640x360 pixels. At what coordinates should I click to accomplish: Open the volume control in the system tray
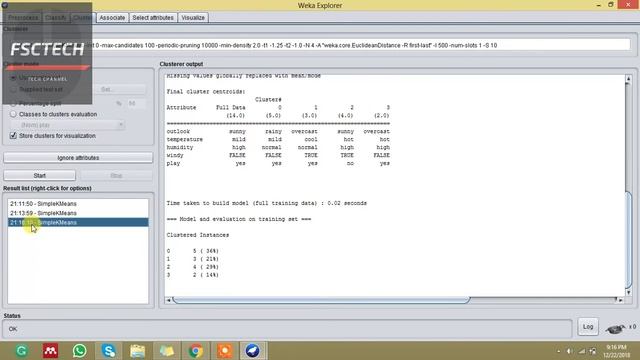pyautogui.click(x=569, y=351)
